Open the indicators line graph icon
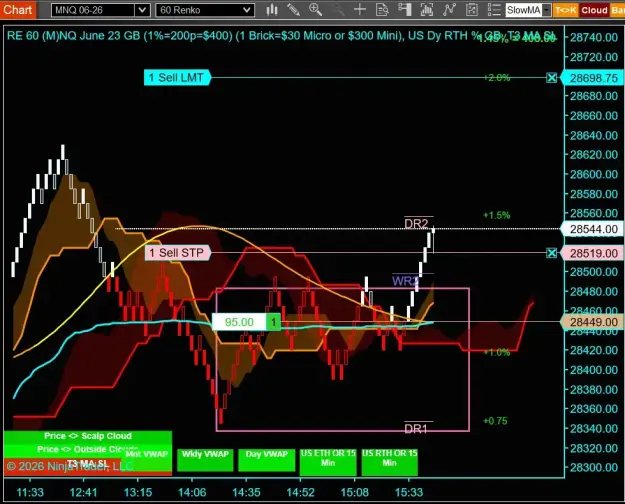 (449, 10)
